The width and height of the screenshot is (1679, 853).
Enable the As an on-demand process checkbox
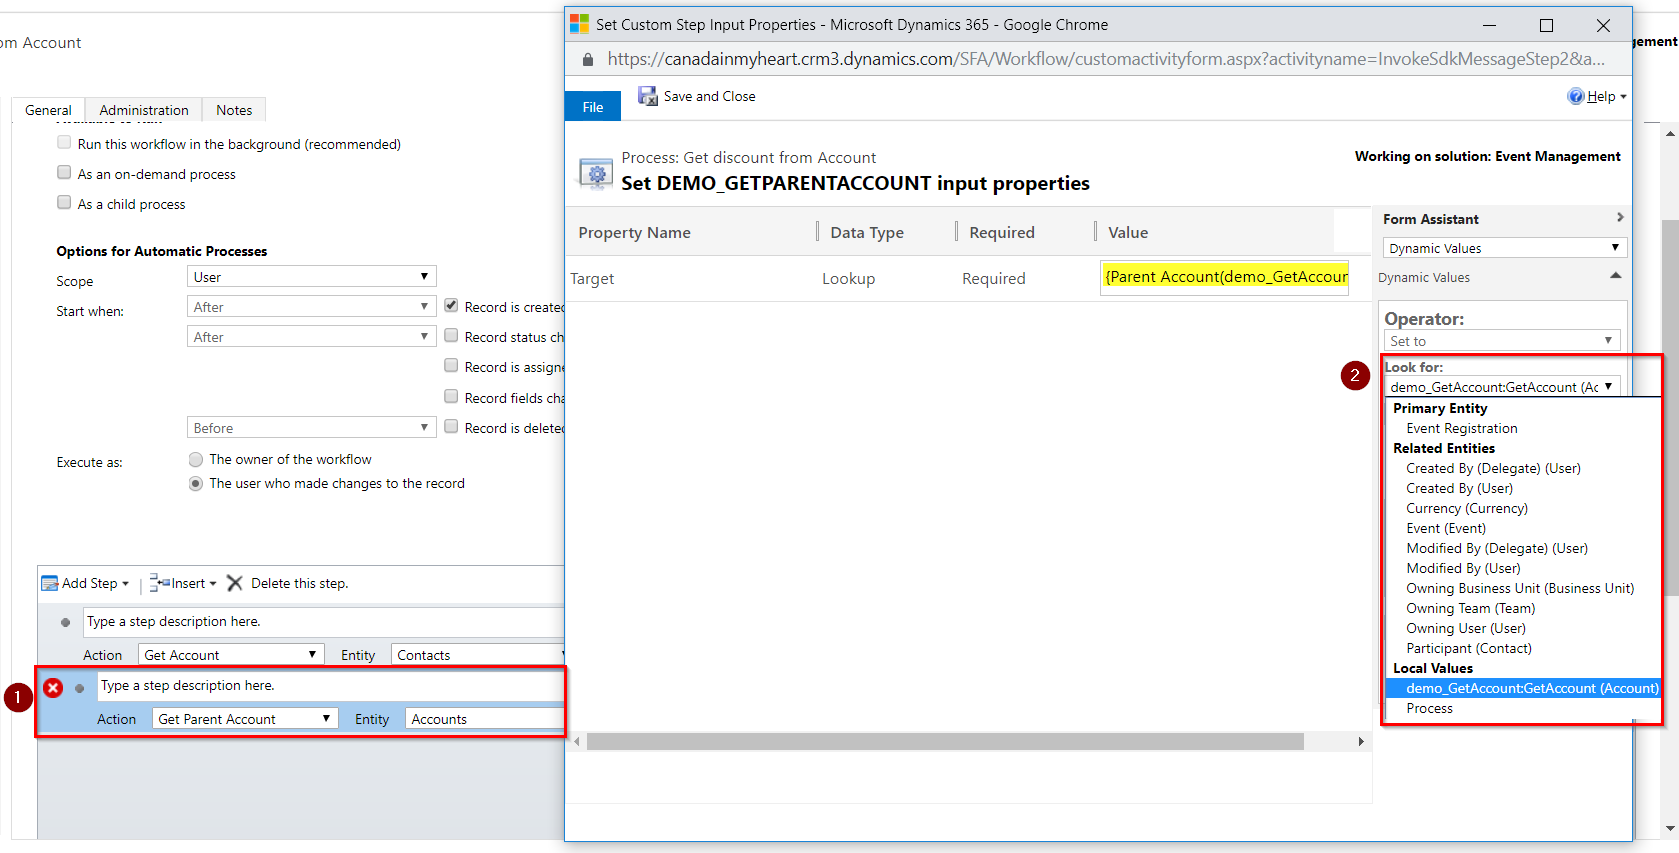tap(64, 173)
